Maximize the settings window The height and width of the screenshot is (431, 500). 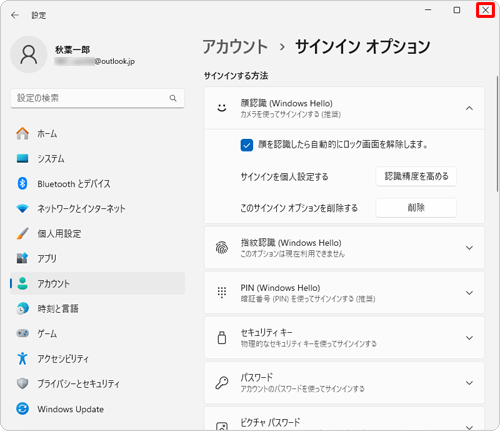[457, 10]
